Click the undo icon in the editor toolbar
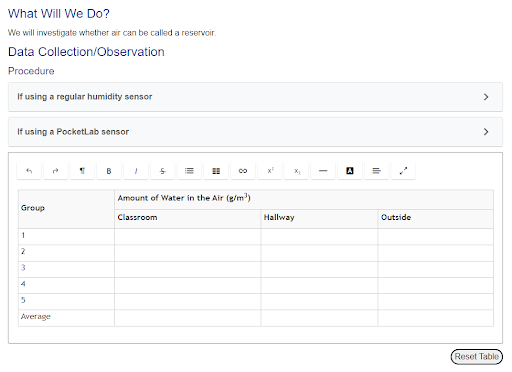 coord(29,171)
